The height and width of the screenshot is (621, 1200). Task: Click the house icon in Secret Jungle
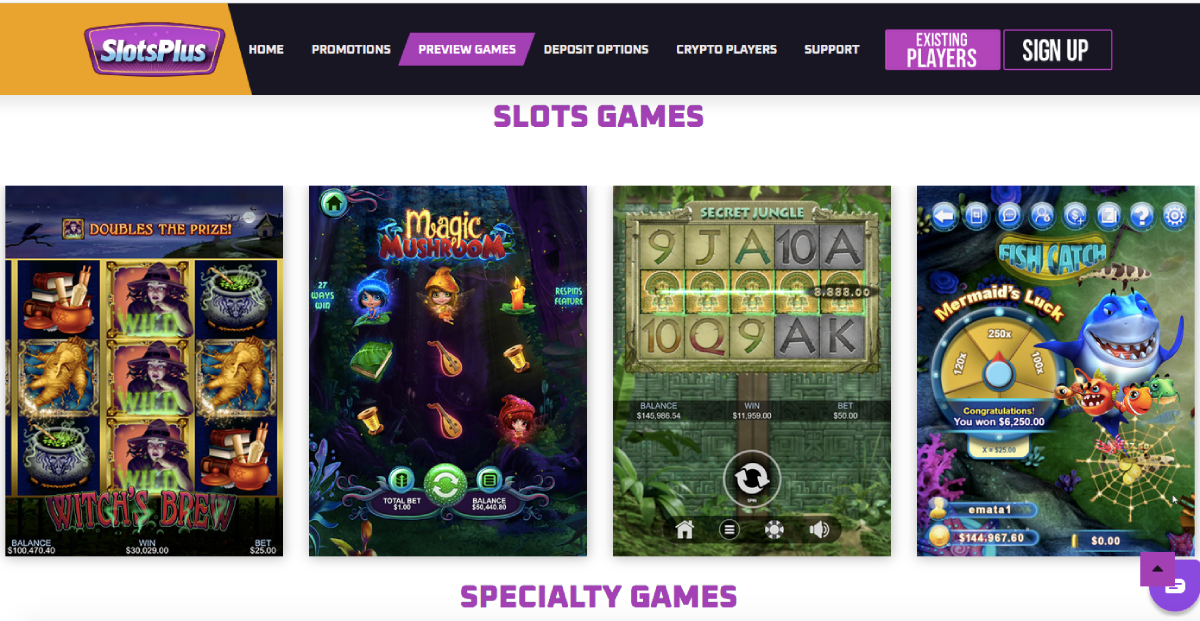pos(684,530)
